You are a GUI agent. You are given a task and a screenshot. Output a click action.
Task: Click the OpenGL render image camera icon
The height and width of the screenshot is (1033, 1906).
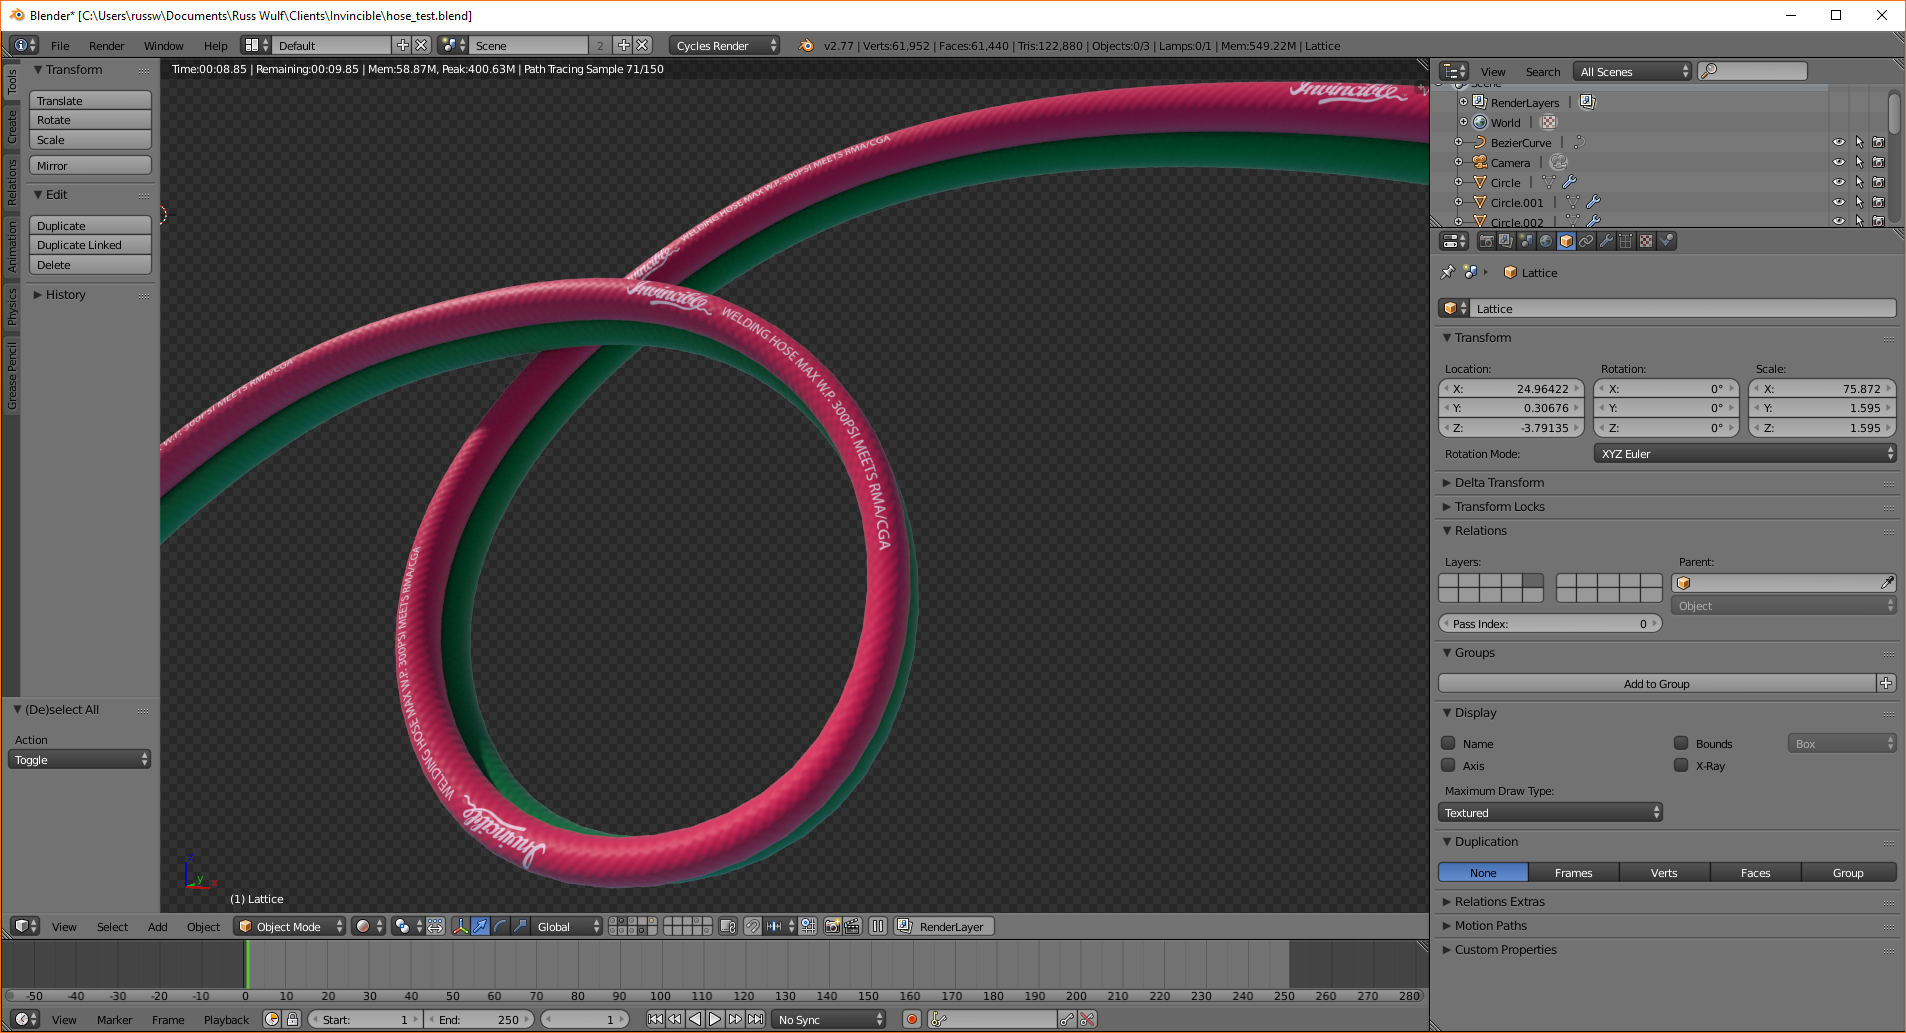tap(832, 927)
